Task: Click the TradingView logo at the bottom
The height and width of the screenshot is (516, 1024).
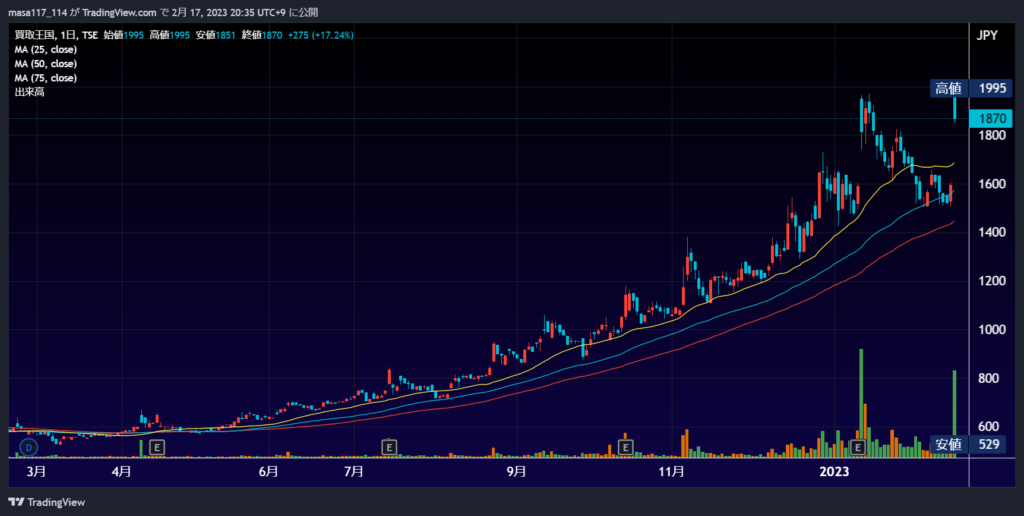Action: pyautogui.click(x=46, y=502)
